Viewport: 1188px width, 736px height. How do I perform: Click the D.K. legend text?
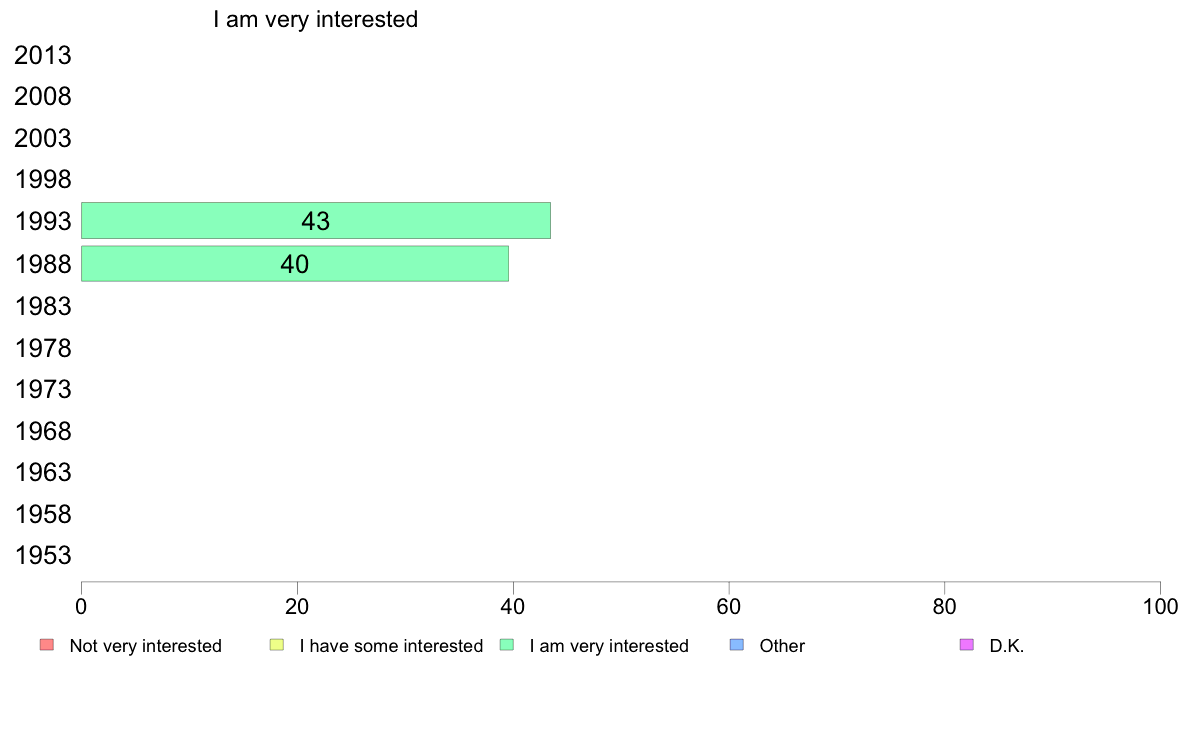[1007, 646]
